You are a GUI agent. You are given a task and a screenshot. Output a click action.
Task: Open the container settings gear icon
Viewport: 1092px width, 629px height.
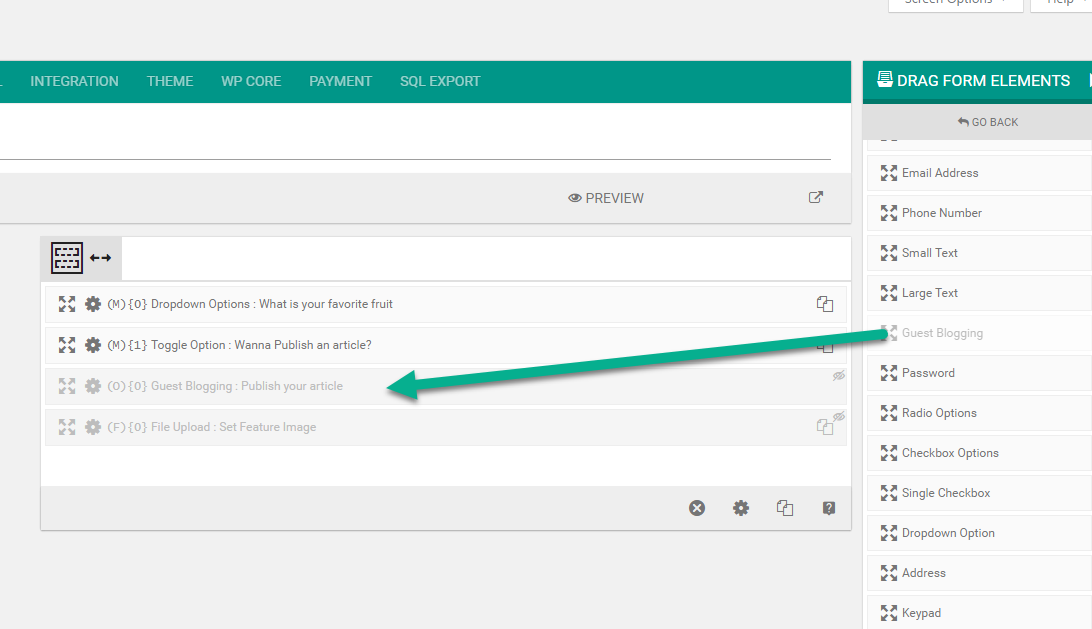741,508
